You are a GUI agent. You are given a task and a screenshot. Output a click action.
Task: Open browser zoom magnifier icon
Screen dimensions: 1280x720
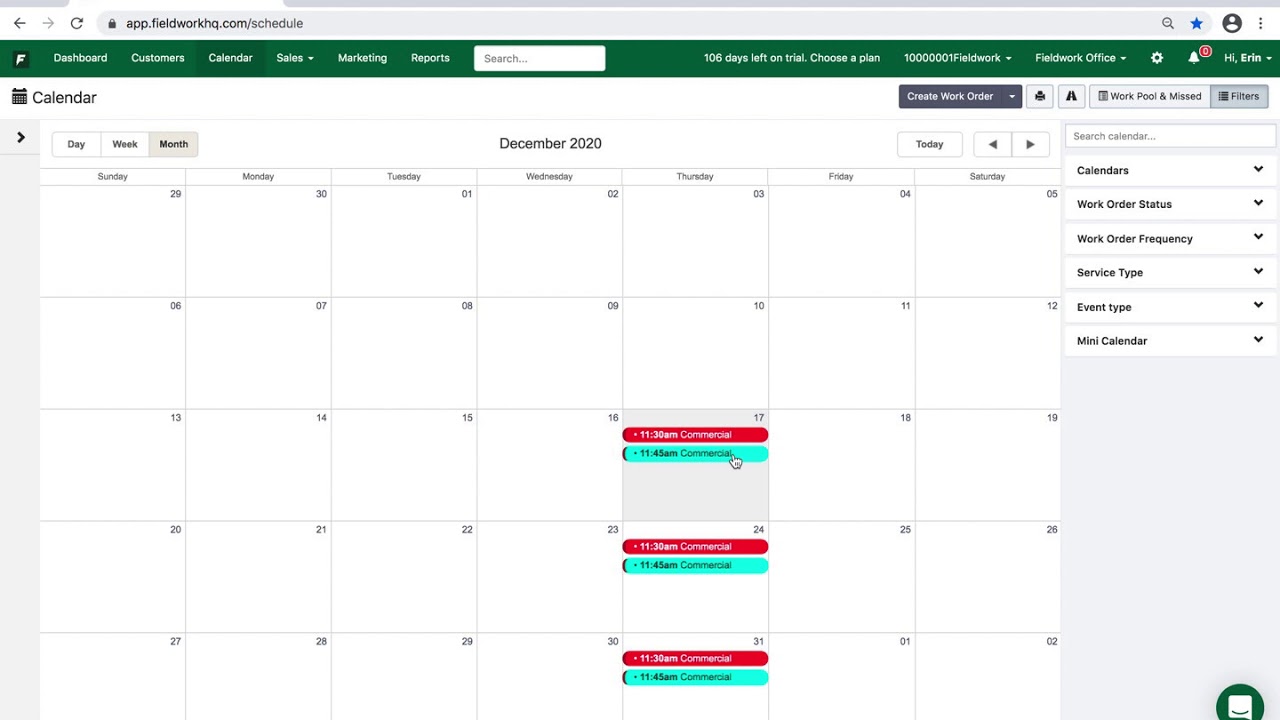coord(1168,23)
